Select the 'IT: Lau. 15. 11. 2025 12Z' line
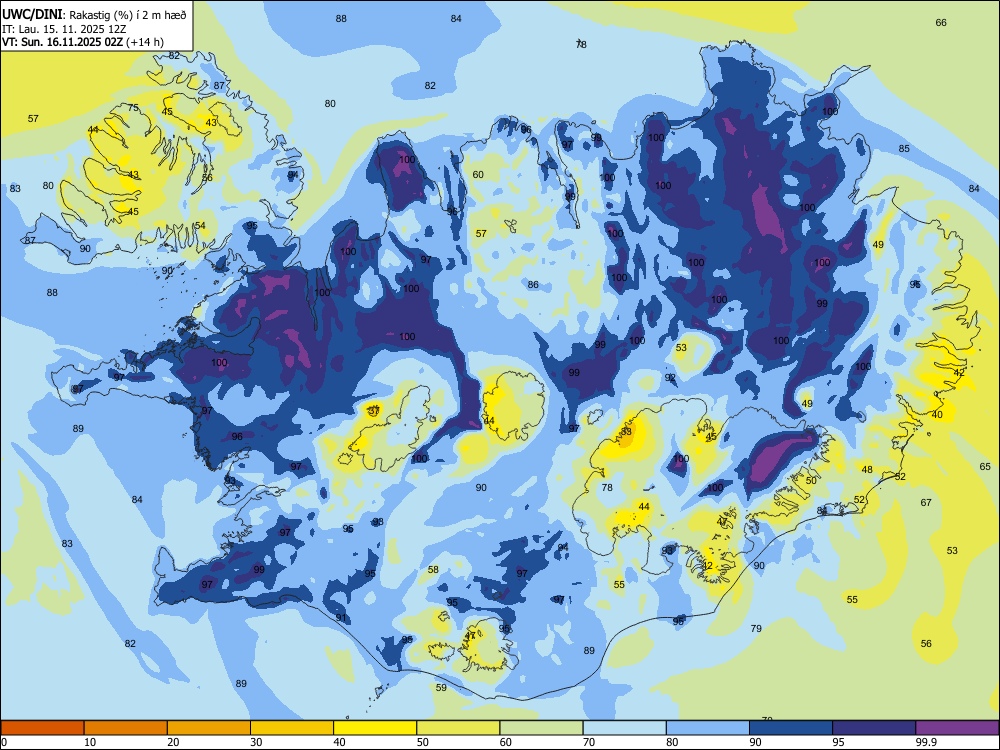Image resolution: width=1000 pixels, height=750 pixels. [x=66, y=29]
